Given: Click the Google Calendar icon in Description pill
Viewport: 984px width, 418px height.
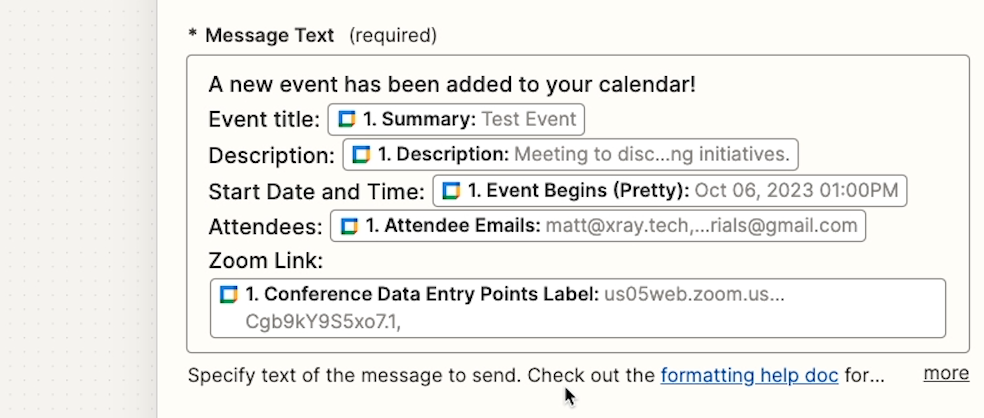Looking at the screenshot, I should (361, 154).
